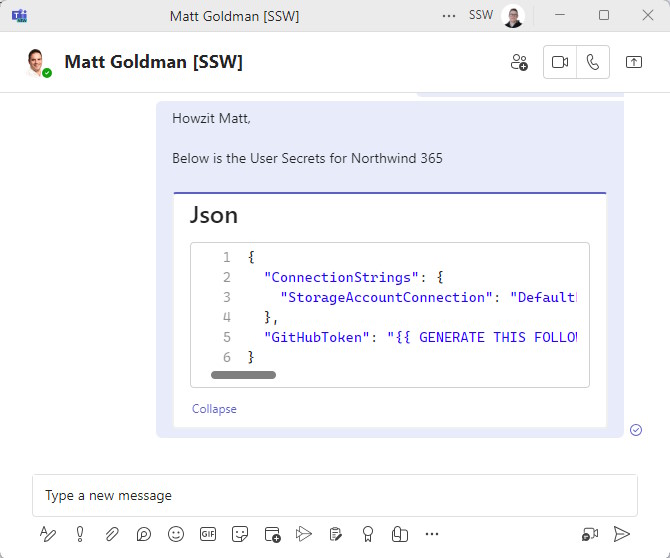Image resolution: width=670 pixels, height=558 pixels.
Task: Click the horizontal scrollbar in code block
Action: tap(243, 375)
